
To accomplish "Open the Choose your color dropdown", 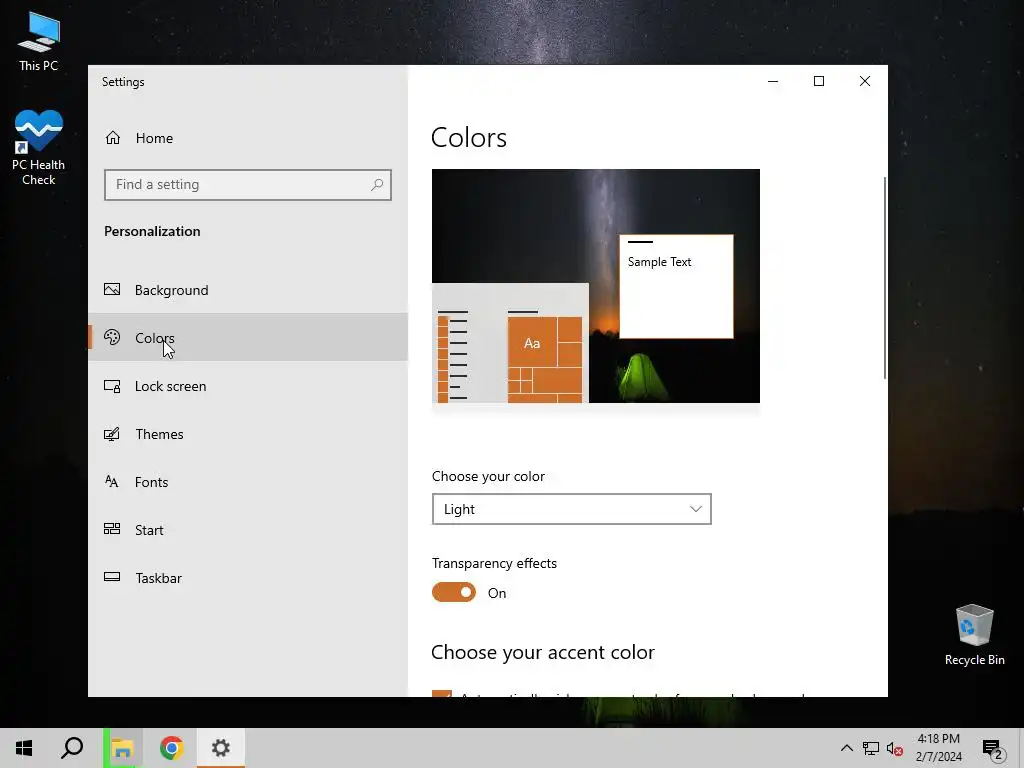I will click(x=571, y=509).
